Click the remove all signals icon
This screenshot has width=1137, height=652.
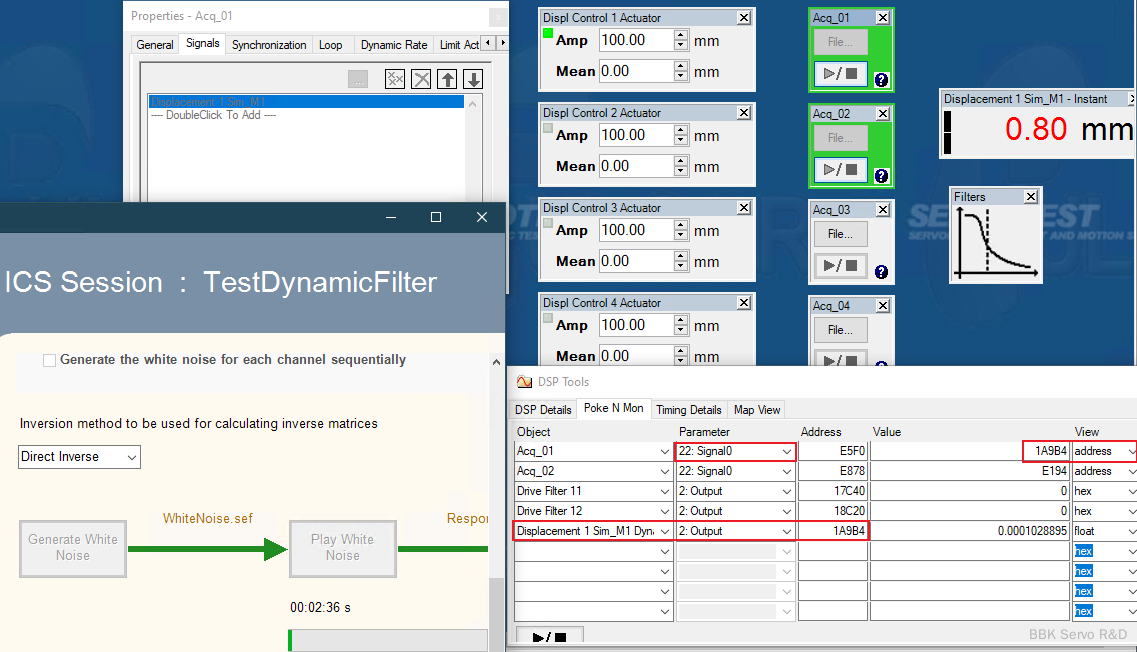[x=395, y=80]
